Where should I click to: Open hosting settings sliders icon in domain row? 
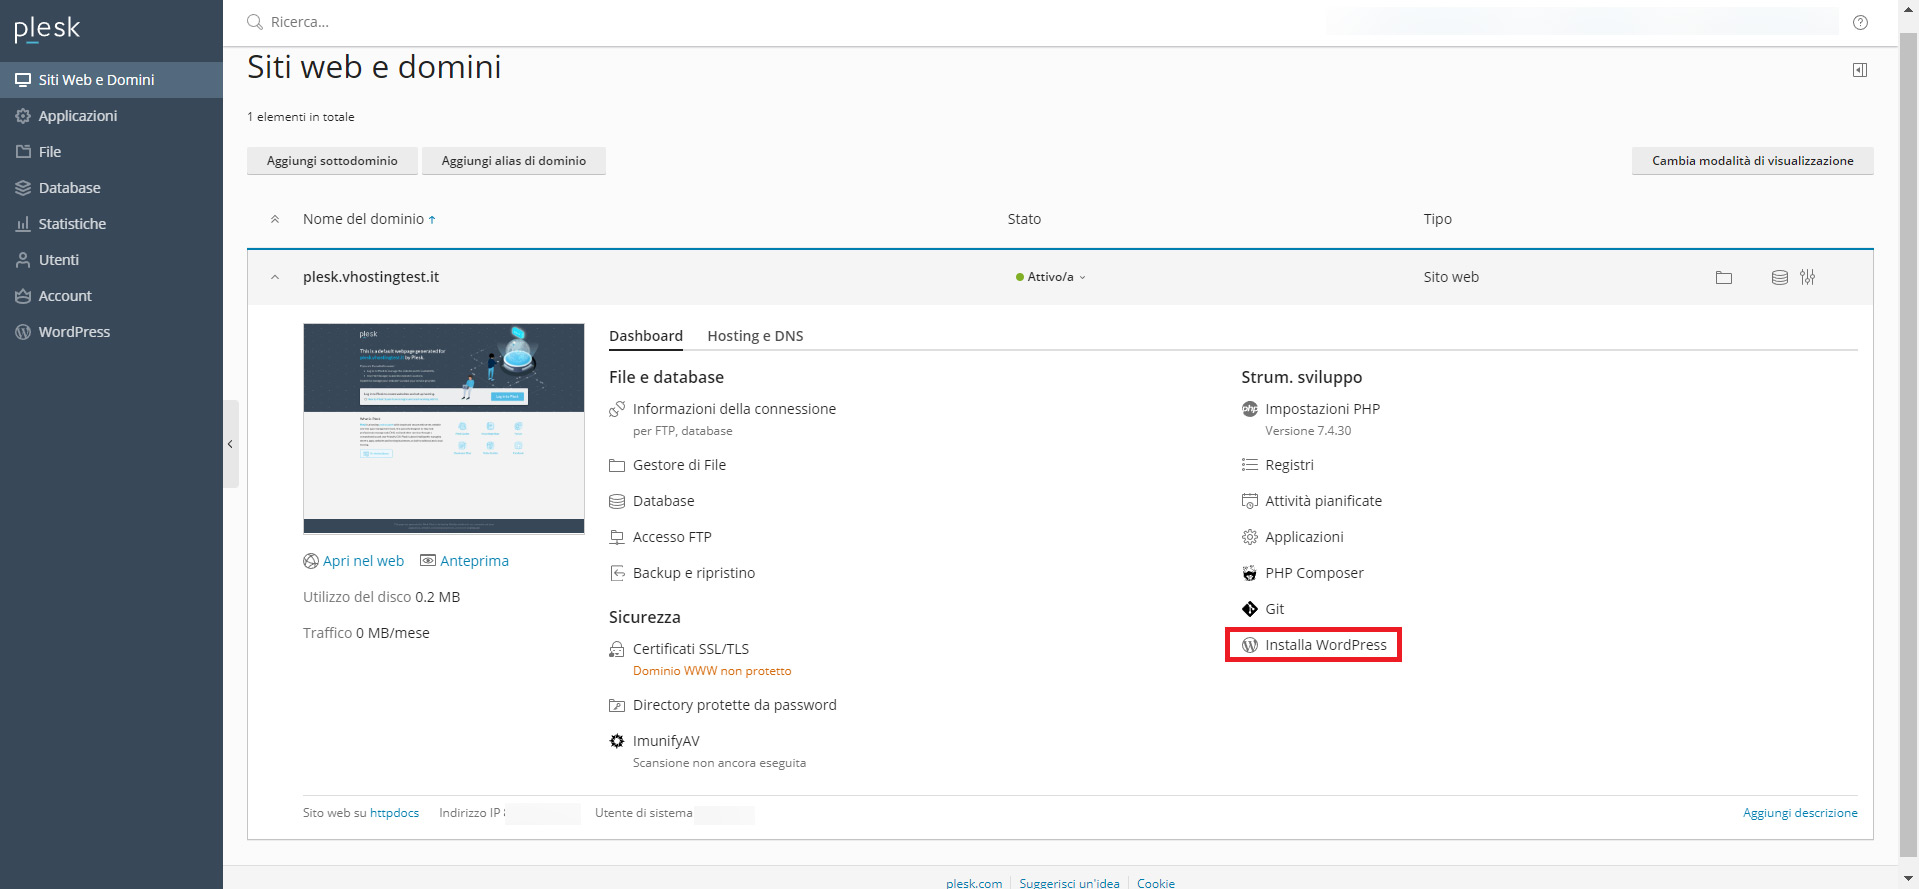[1808, 277]
